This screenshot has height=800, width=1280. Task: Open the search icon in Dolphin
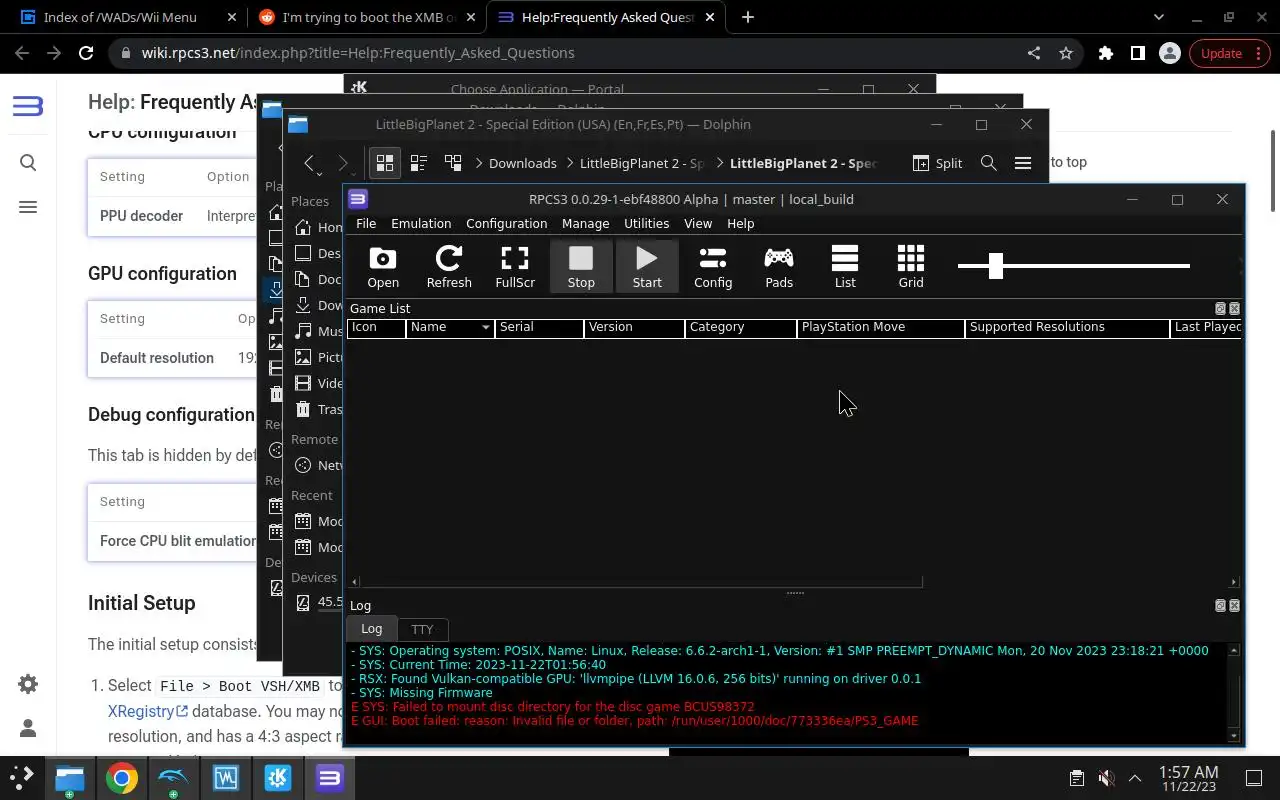tap(989, 163)
